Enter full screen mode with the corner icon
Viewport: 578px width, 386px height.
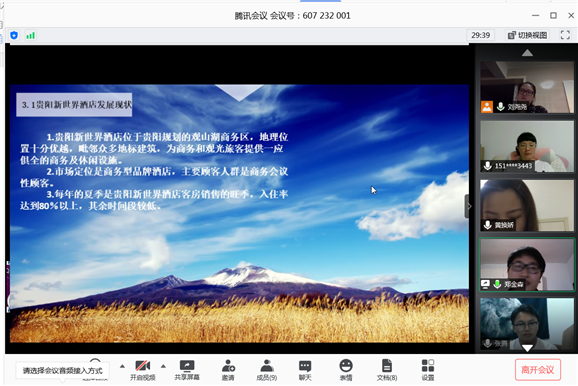(565, 35)
